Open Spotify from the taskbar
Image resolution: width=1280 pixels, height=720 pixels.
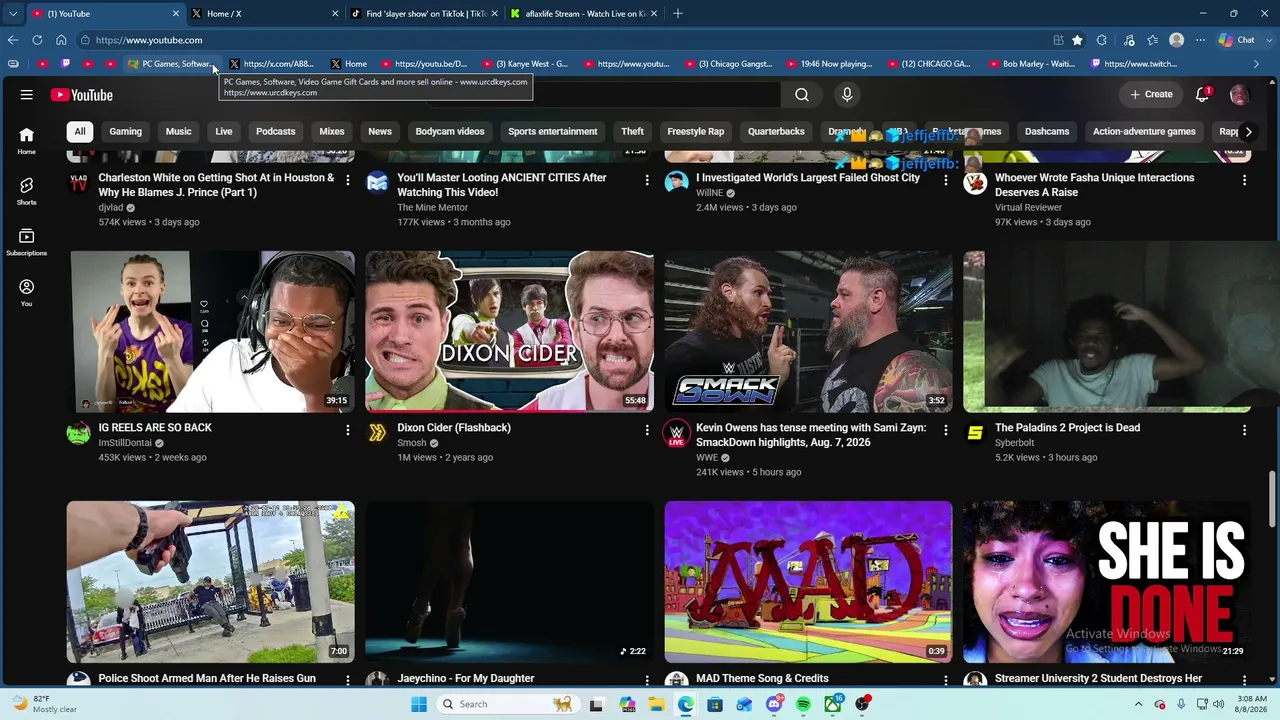pos(804,704)
